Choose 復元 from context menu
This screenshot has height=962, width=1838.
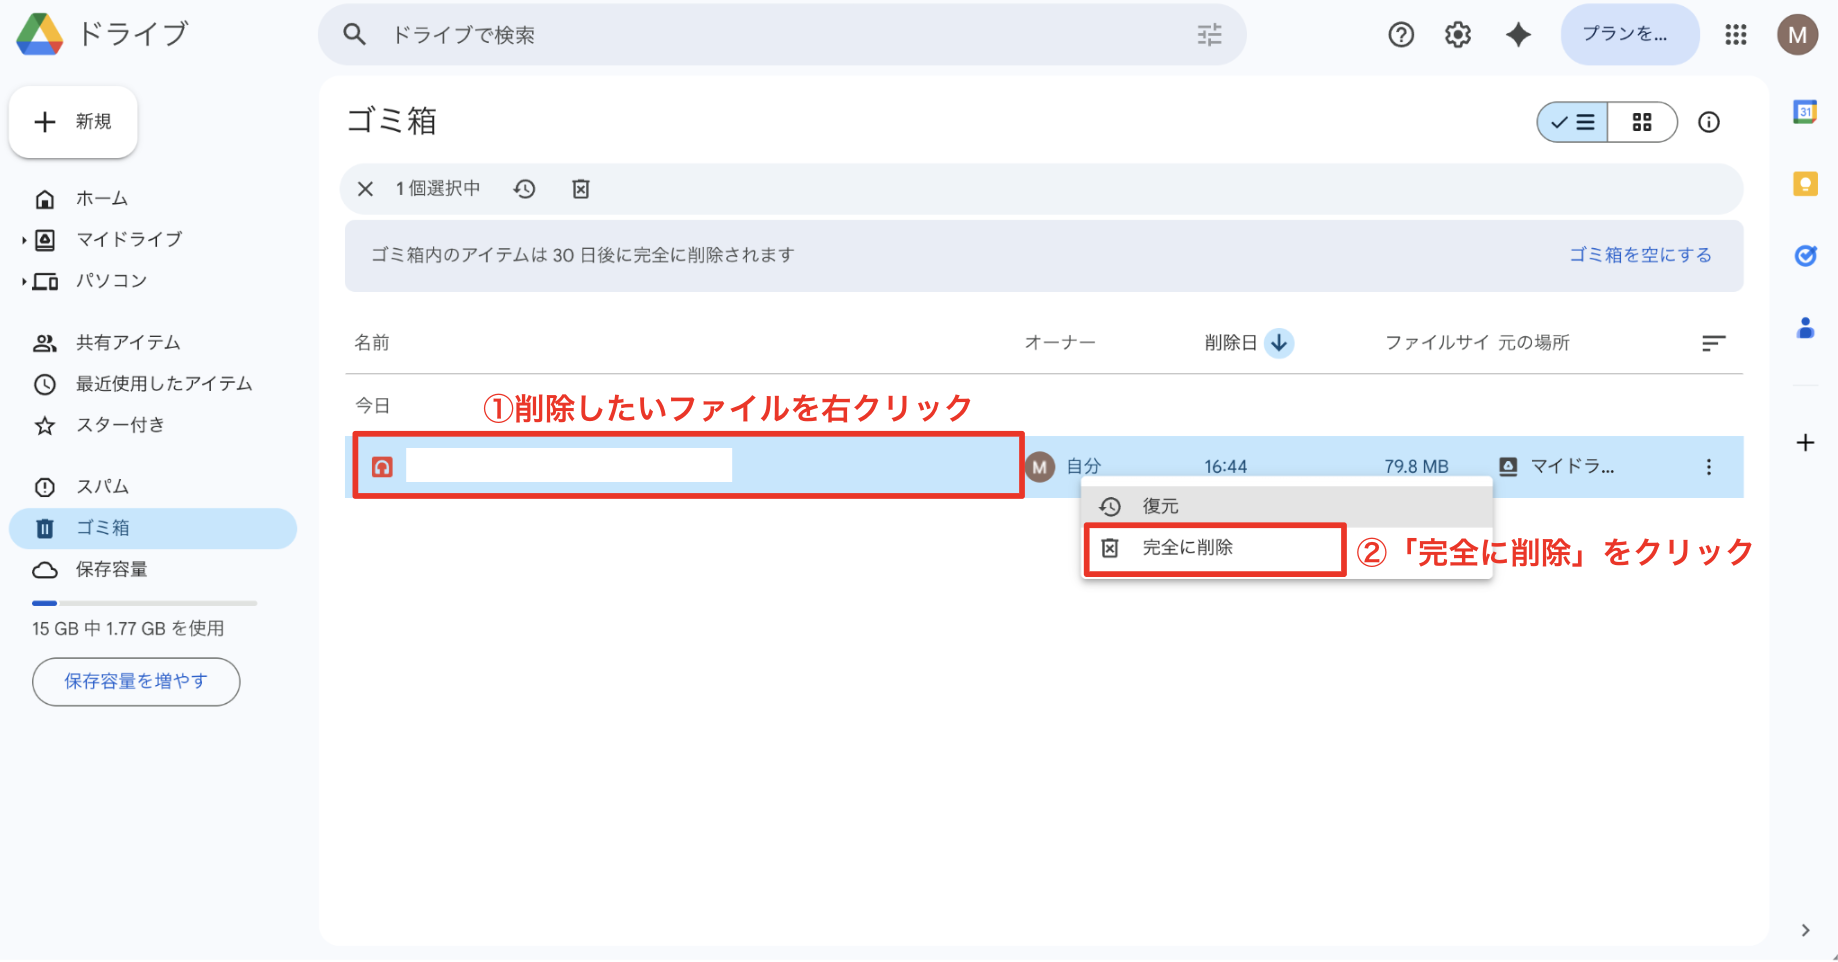pyautogui.click(x=1287, y=506)
